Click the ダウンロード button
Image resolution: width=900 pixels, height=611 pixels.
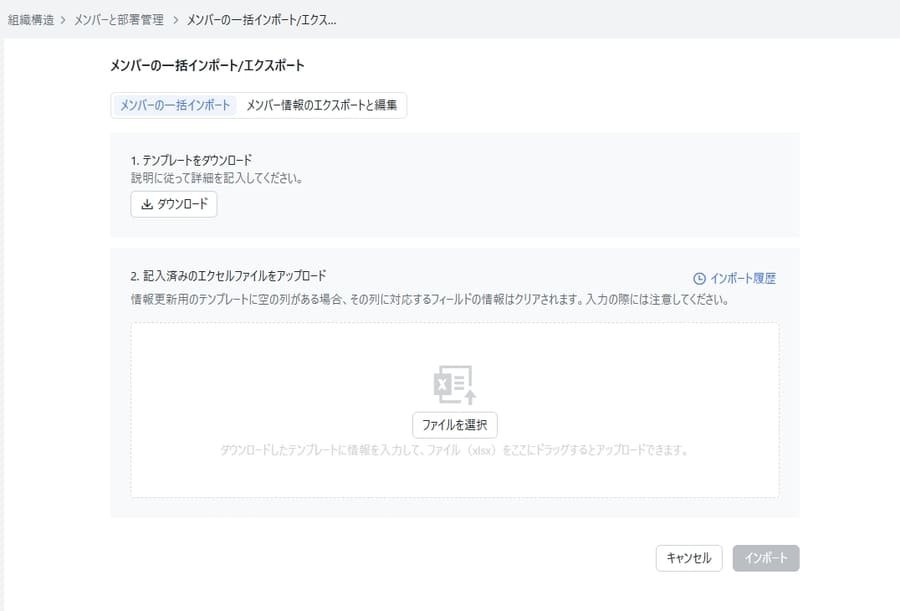click(x=172, y=204)
